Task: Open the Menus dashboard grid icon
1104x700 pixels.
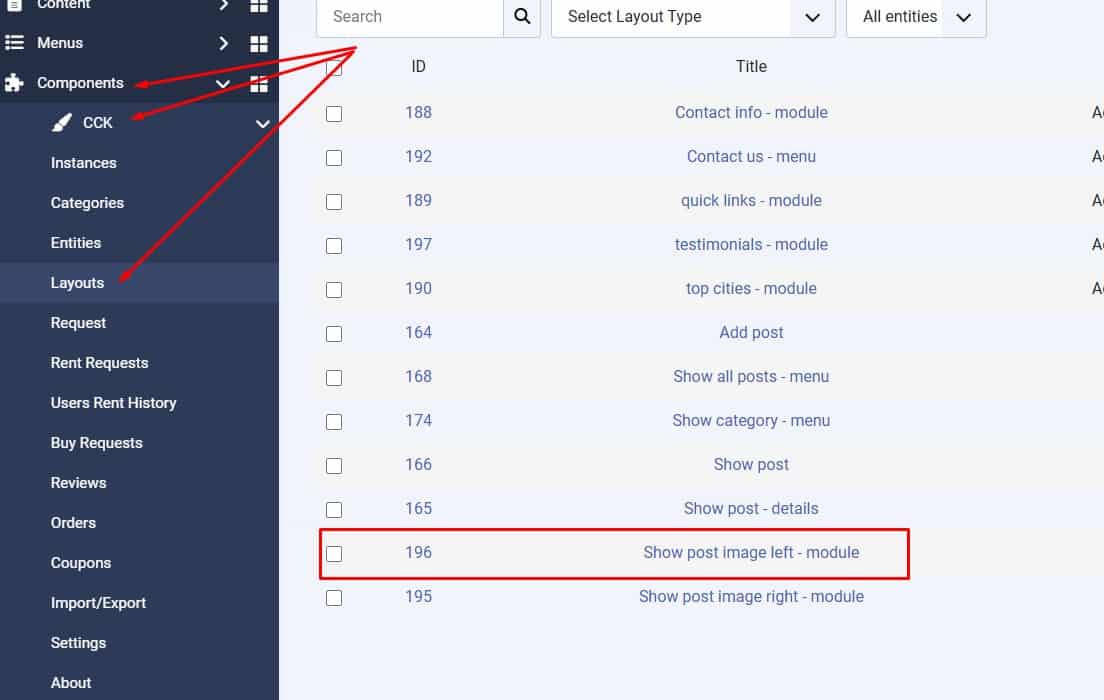Action: pyautogui.click(x=259, y=44)
